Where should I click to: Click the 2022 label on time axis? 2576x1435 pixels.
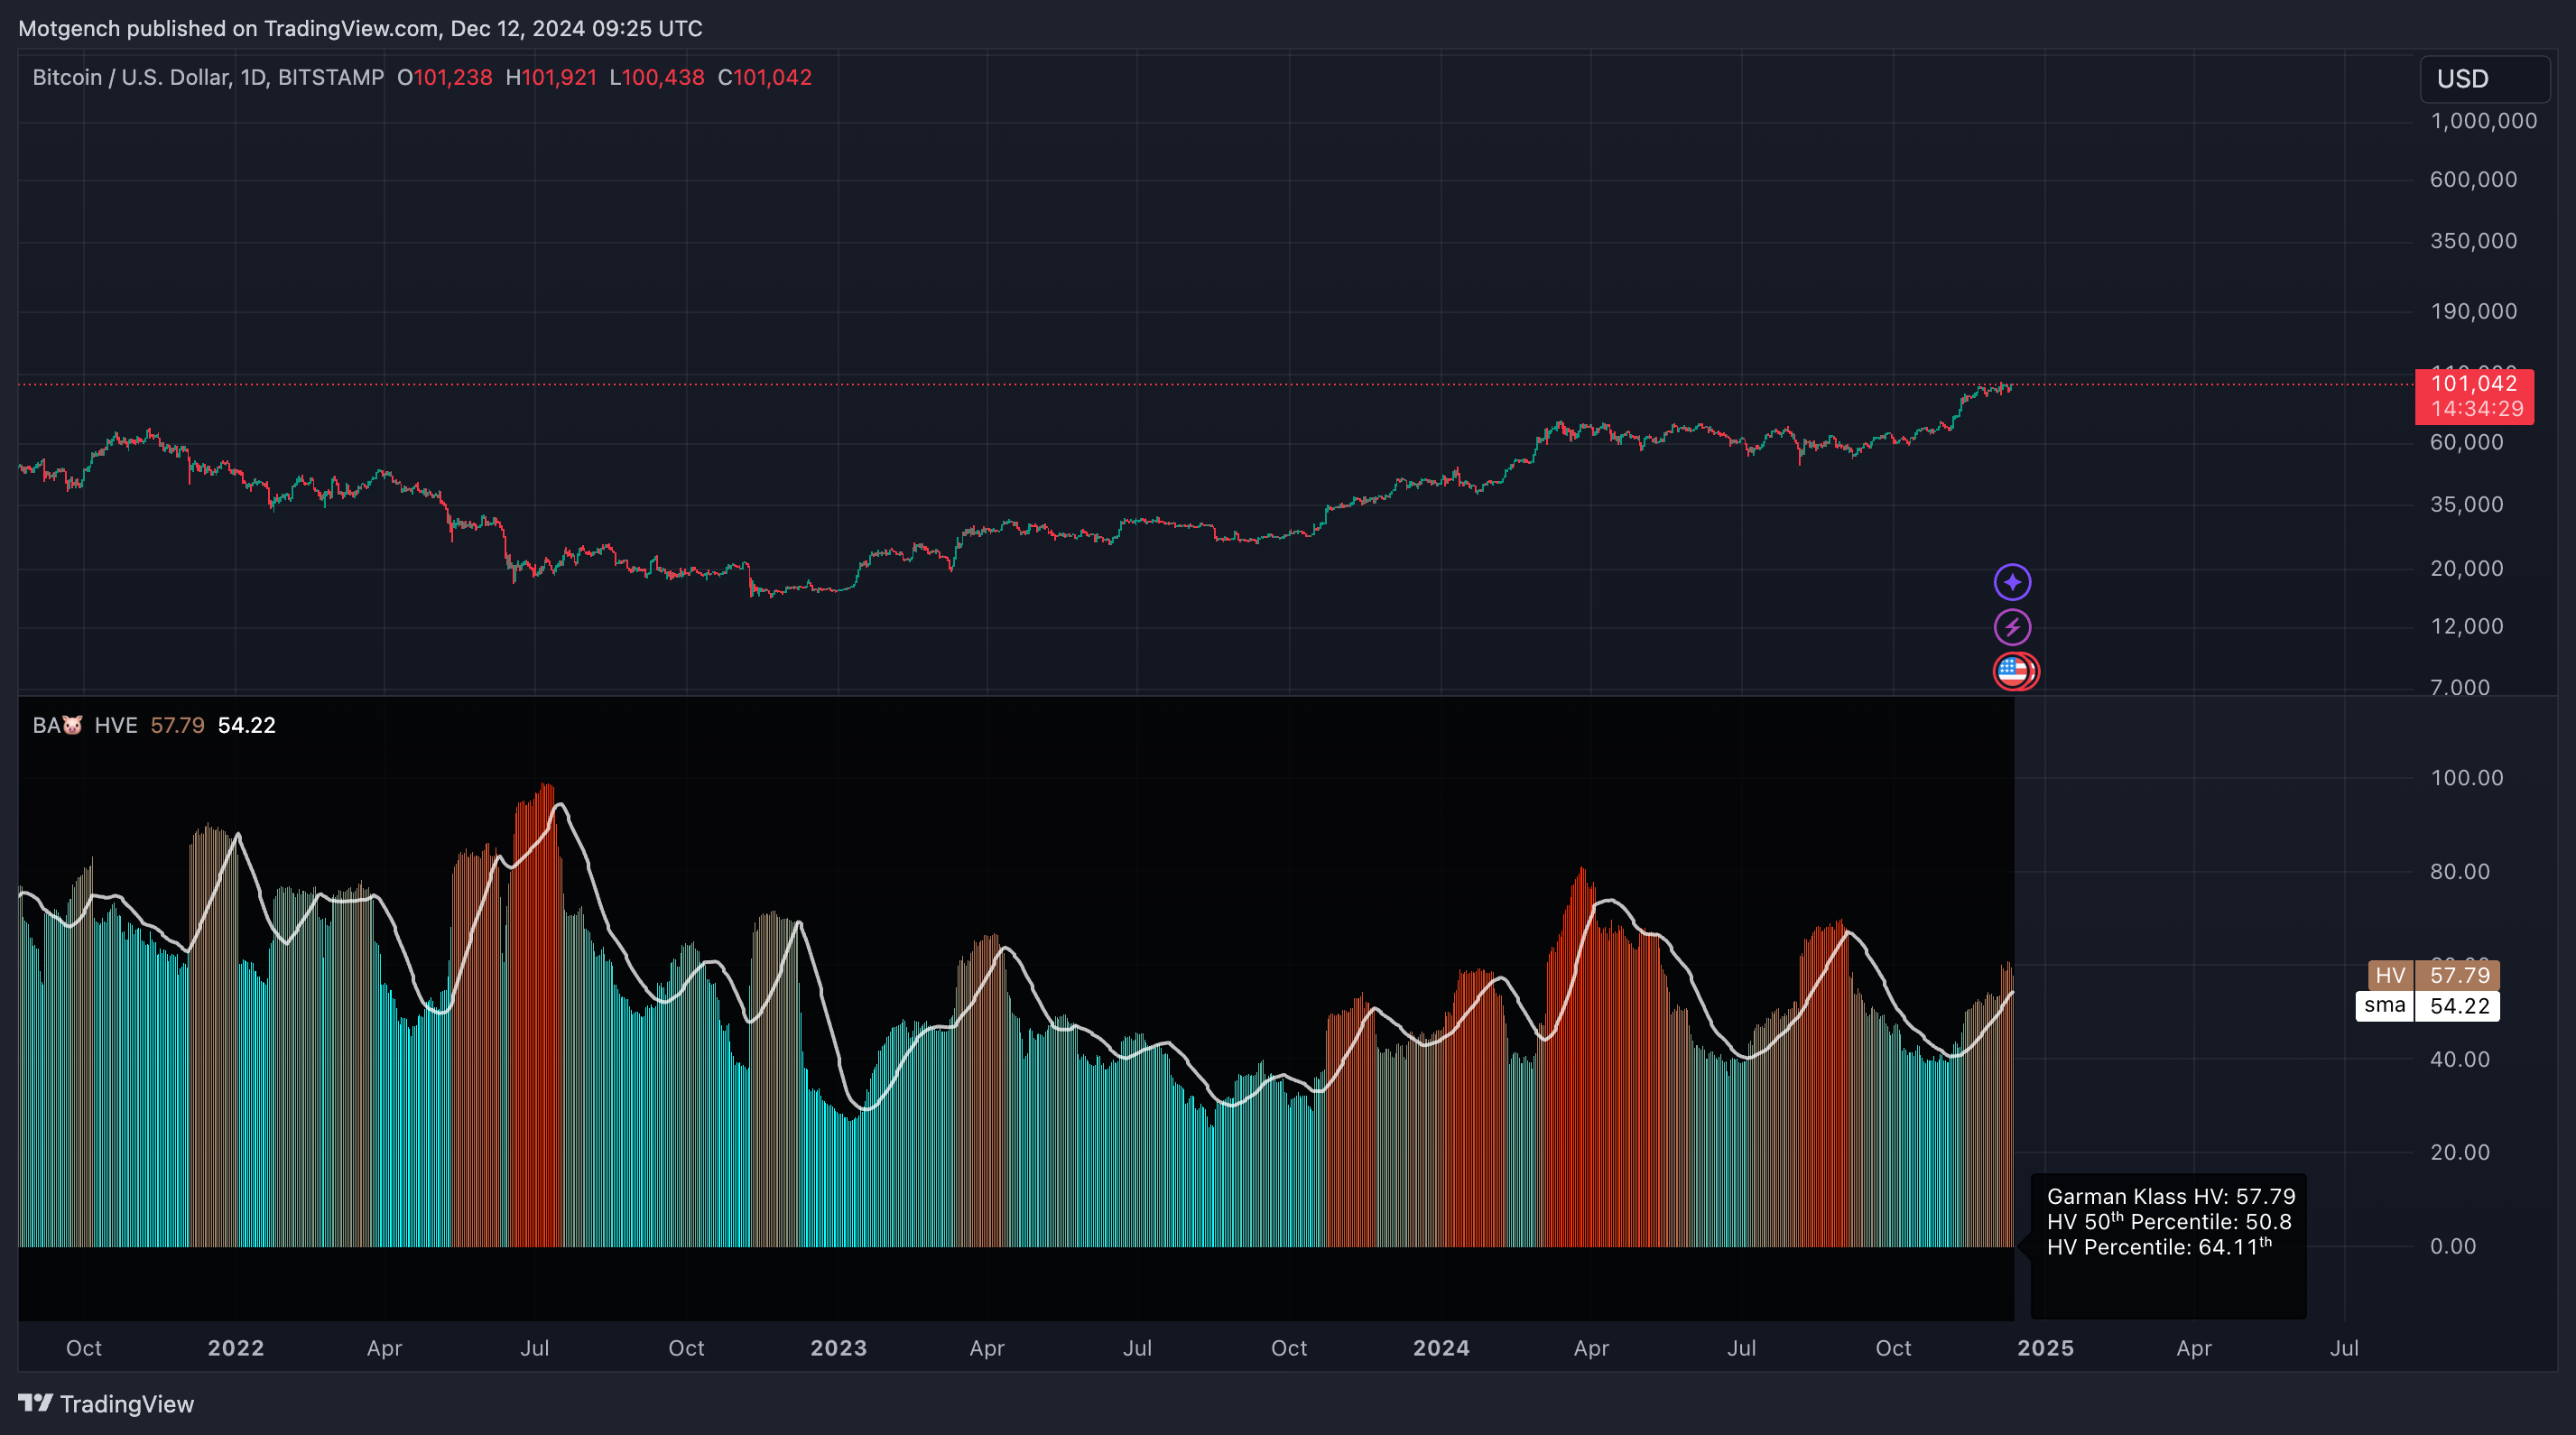236,1348
